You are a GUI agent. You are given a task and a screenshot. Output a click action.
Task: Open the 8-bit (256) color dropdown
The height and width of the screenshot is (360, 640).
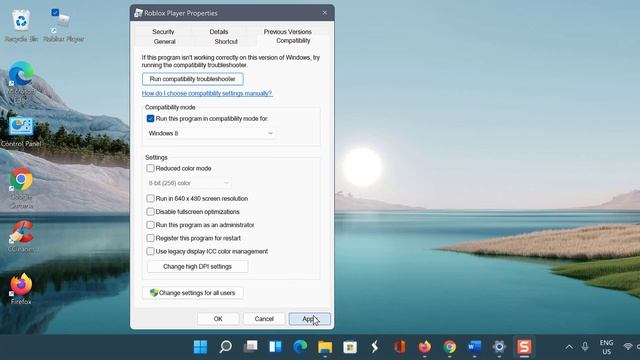[189, 183]
